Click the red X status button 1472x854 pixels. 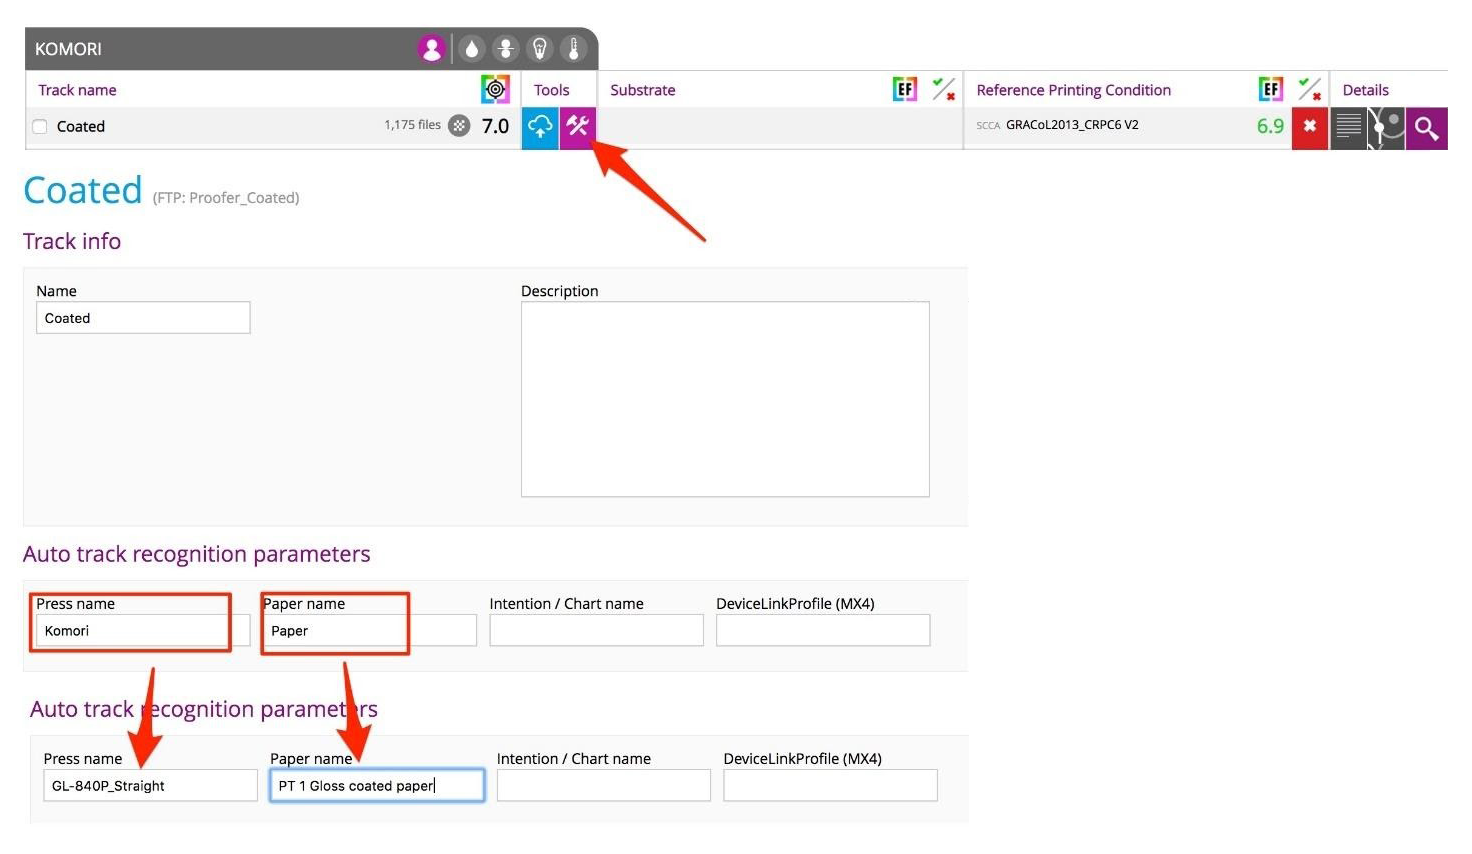[x=1310, y=127]
